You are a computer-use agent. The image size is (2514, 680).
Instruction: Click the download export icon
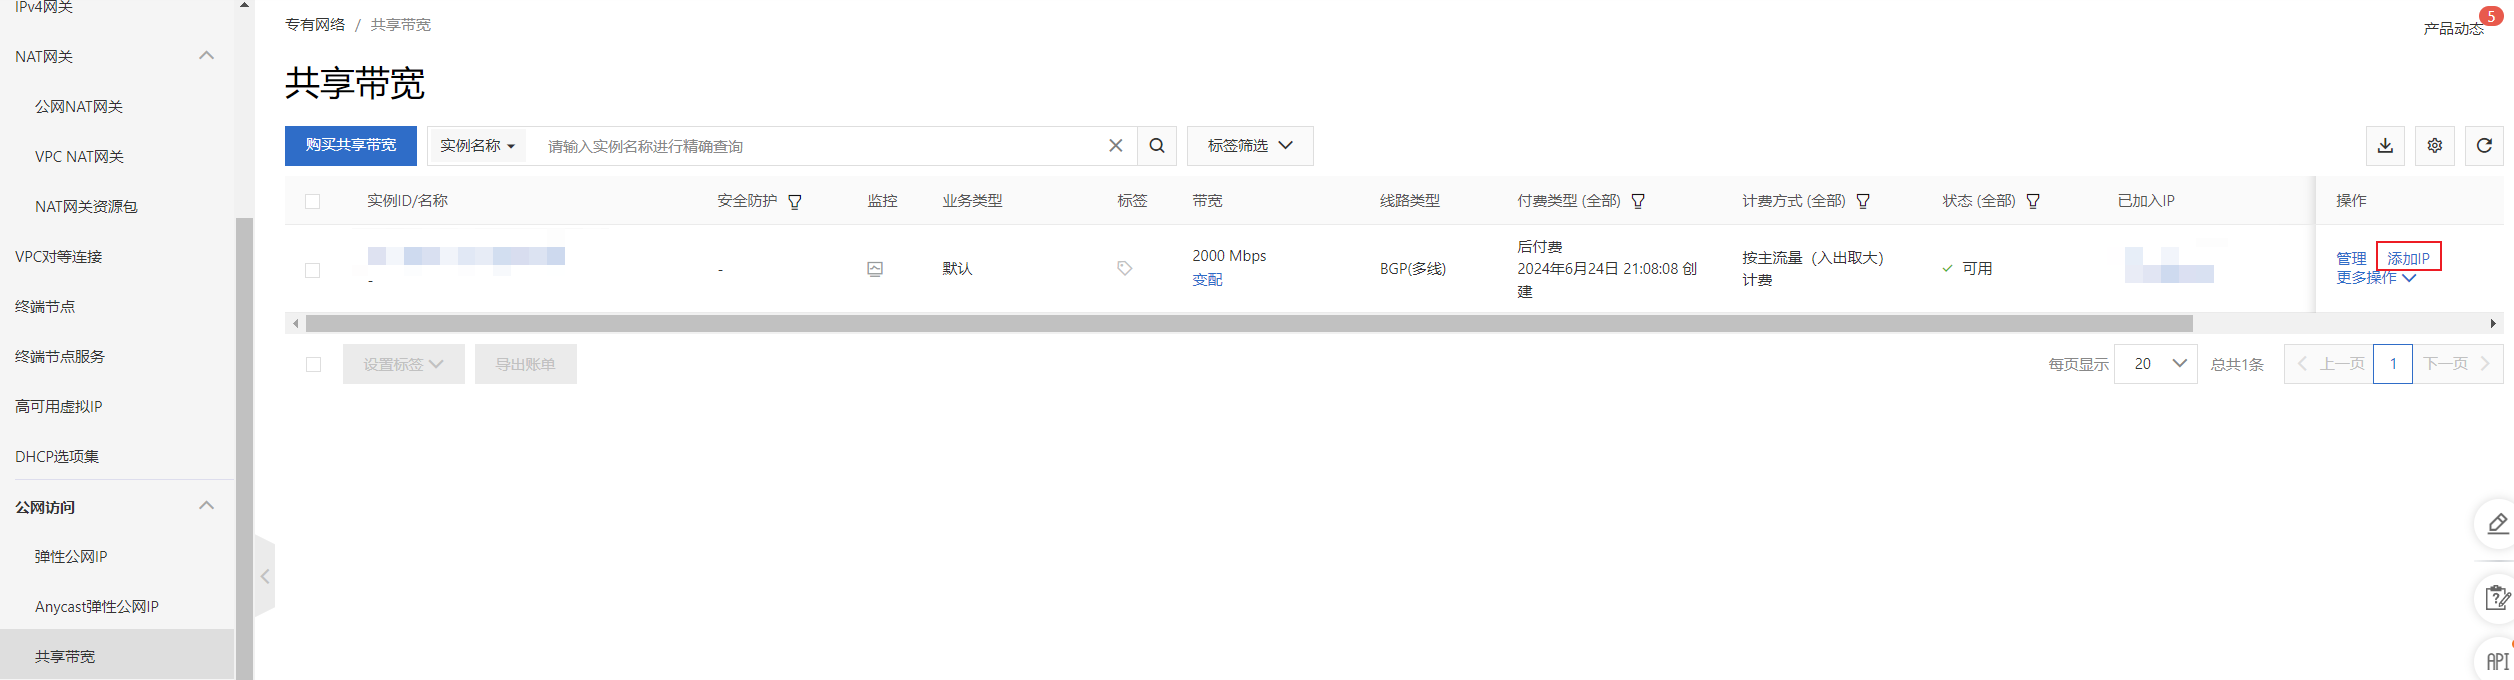pos(2385,146)
